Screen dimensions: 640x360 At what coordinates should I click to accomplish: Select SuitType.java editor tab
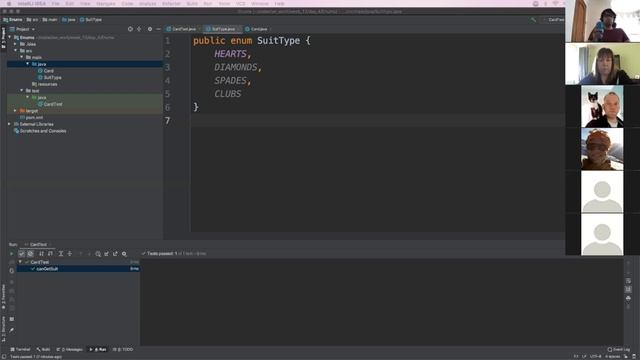[222, 29]
